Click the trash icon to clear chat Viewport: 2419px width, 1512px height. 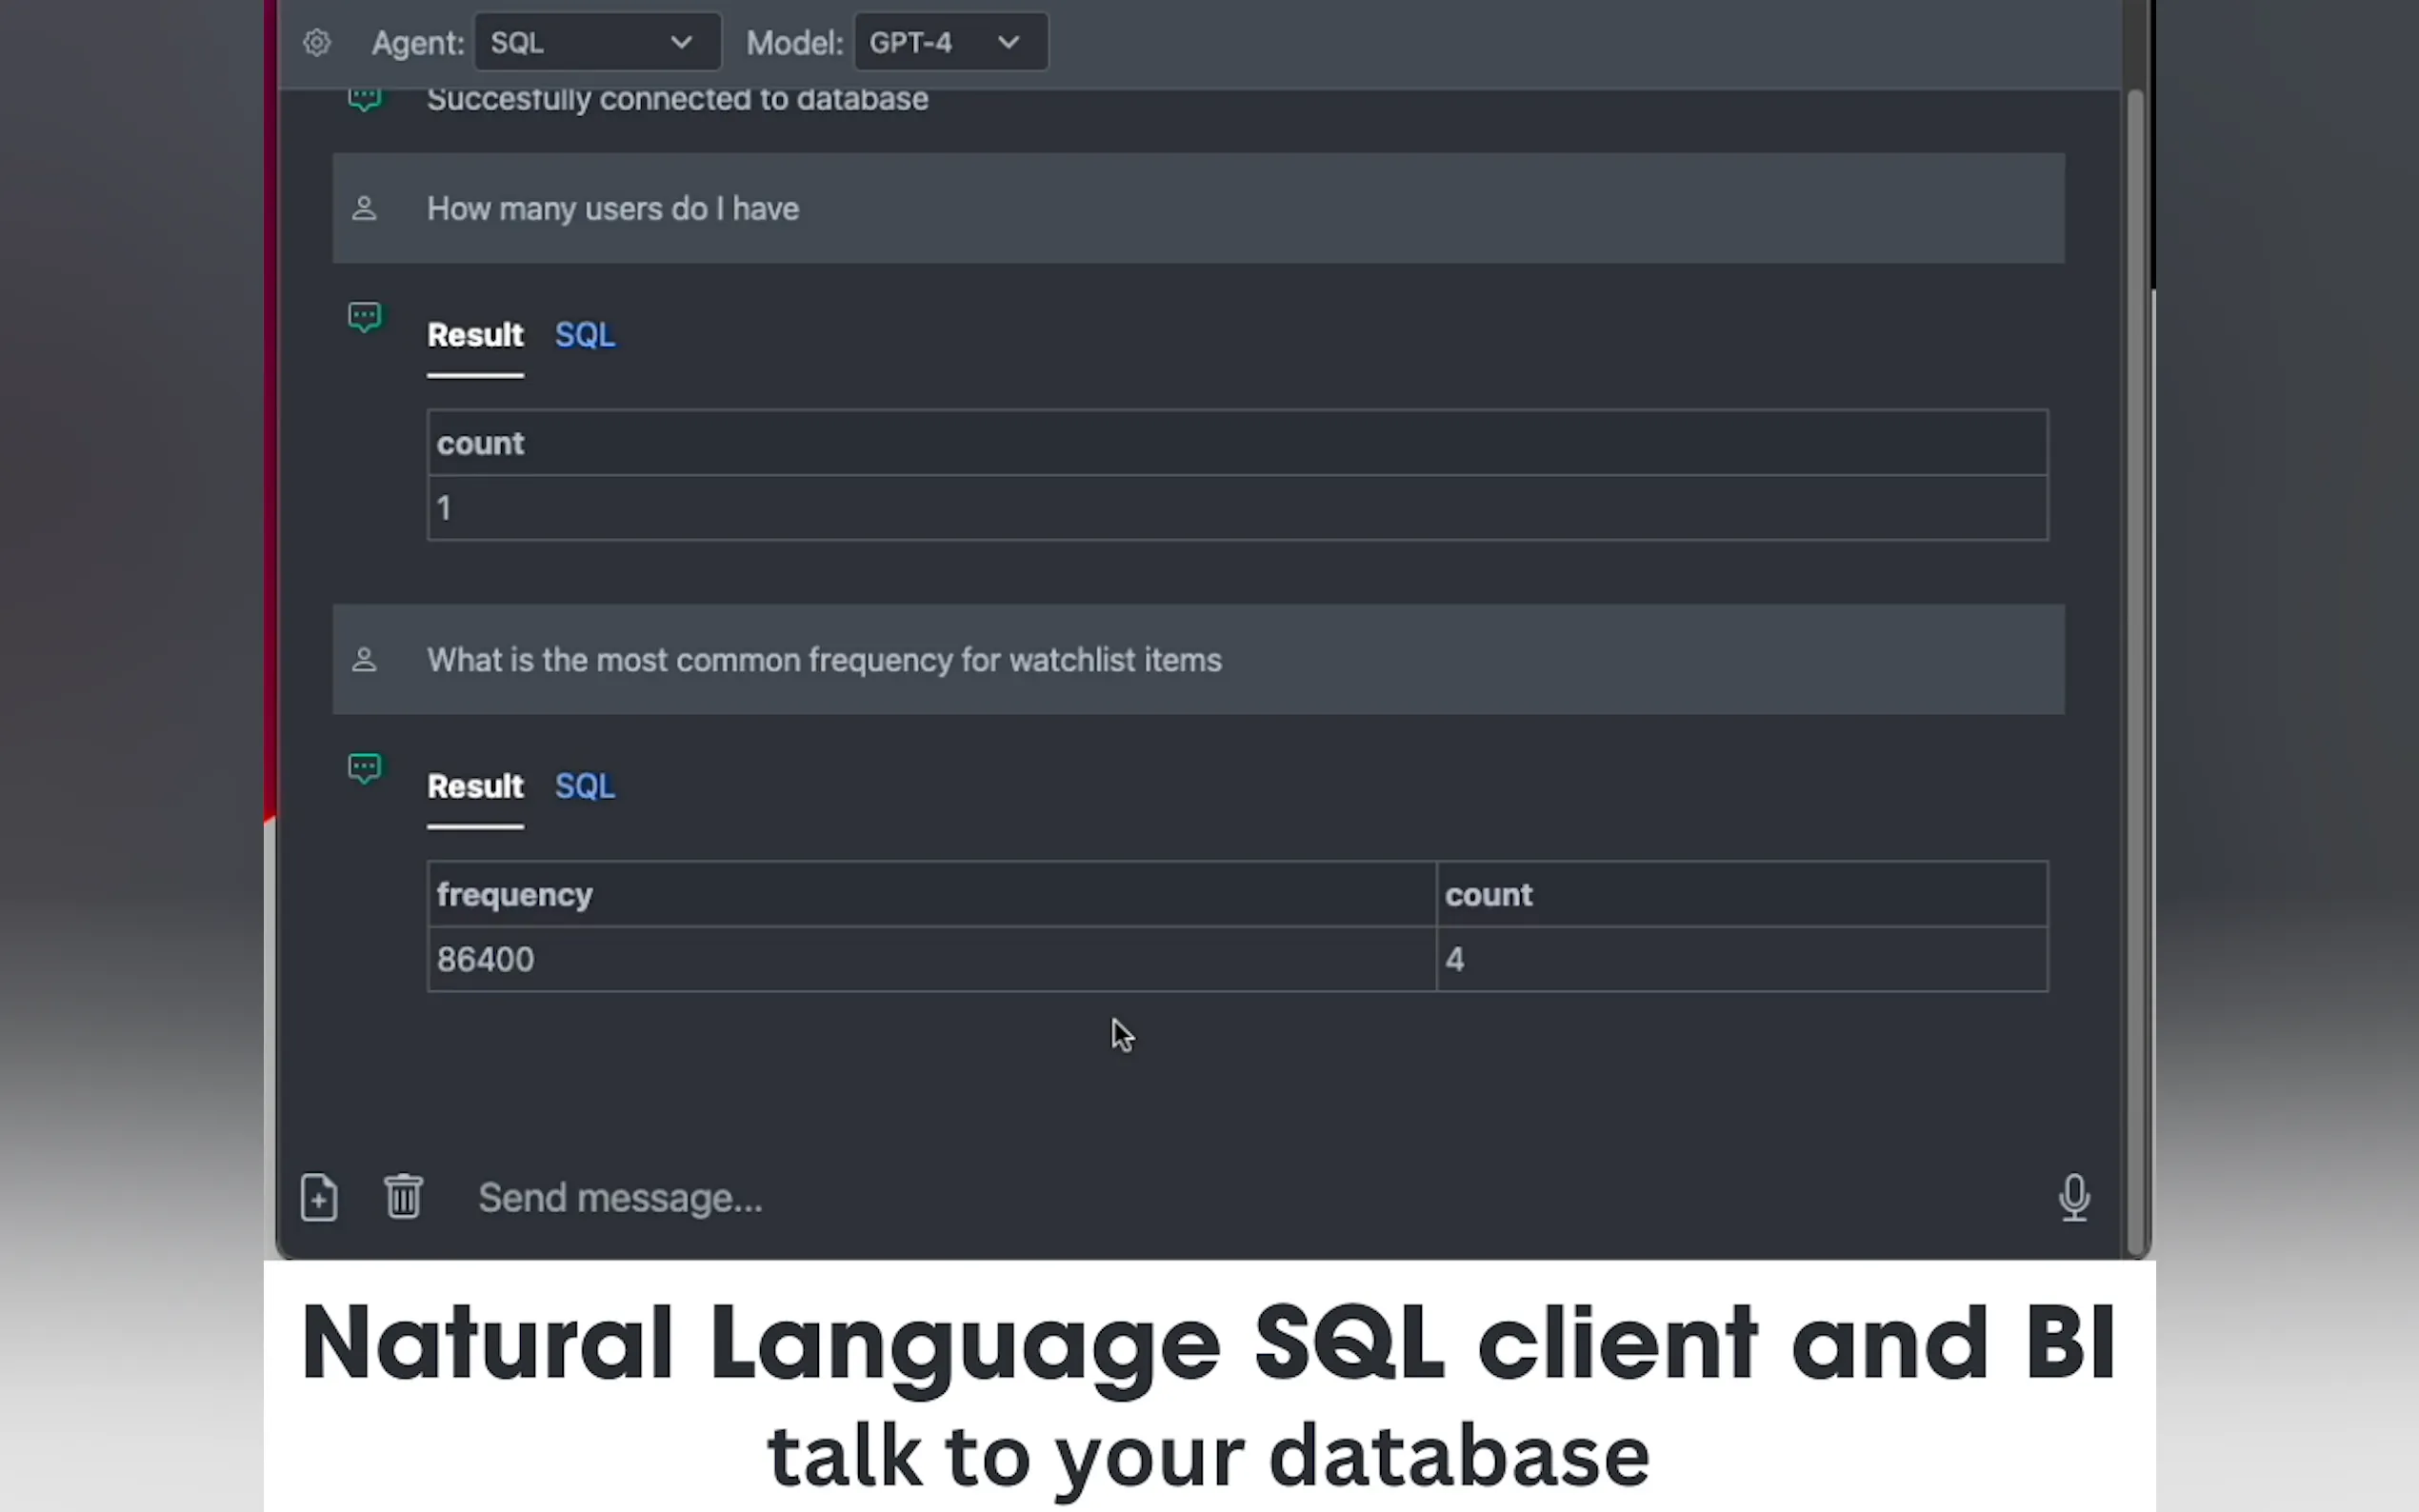tap(403, 1196)
